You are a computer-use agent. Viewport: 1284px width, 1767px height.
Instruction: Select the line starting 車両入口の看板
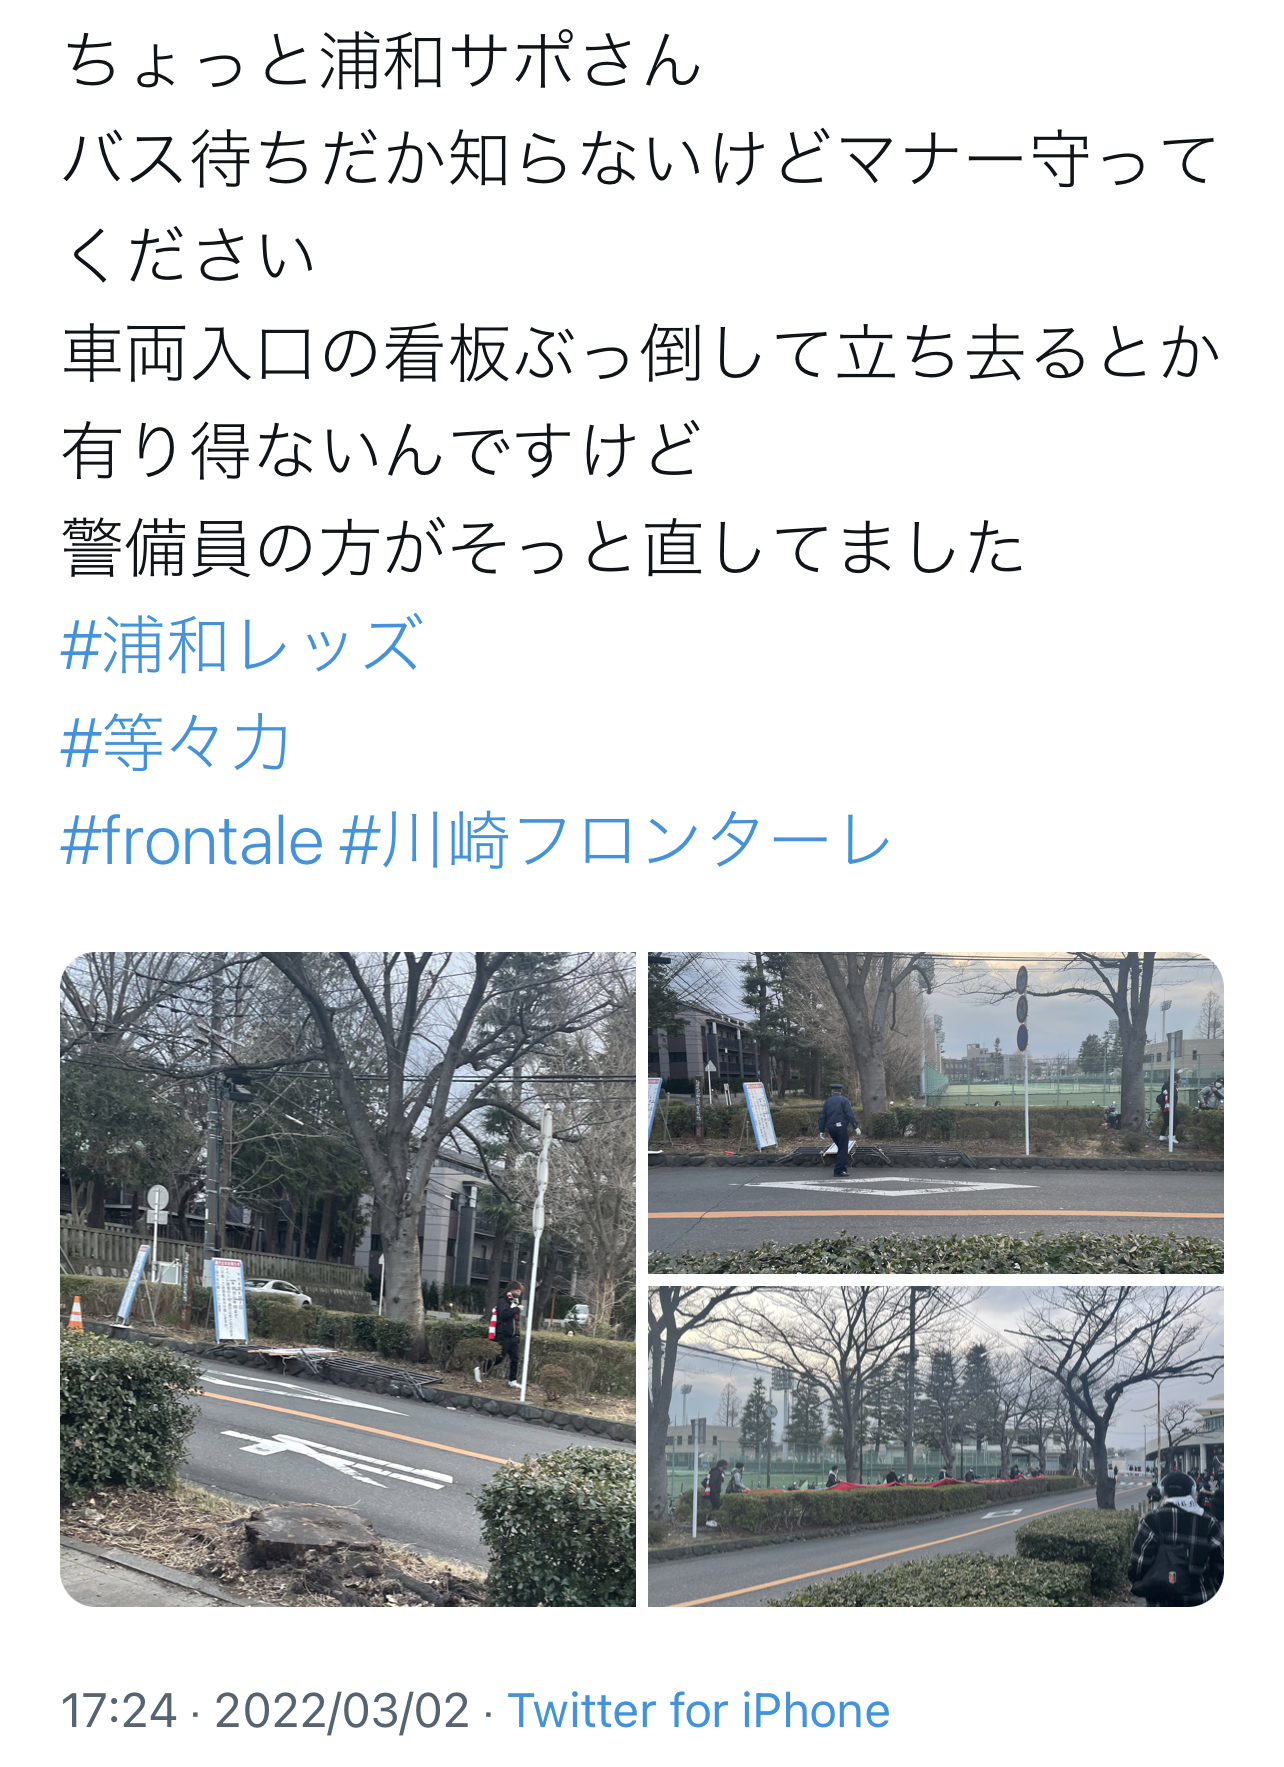point(641,353)
